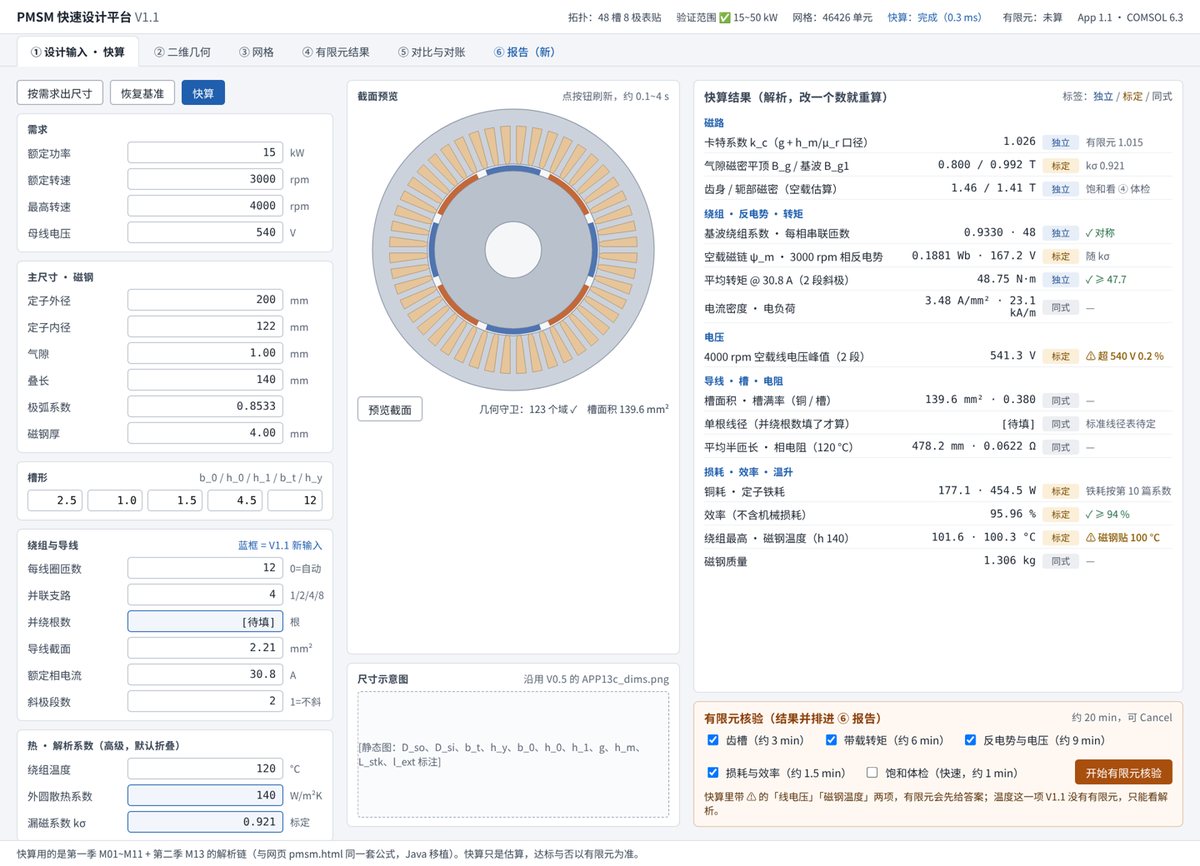Edit the 并联支路 field showing 4
Screen dimensions: 1200x866
point(206,595)
